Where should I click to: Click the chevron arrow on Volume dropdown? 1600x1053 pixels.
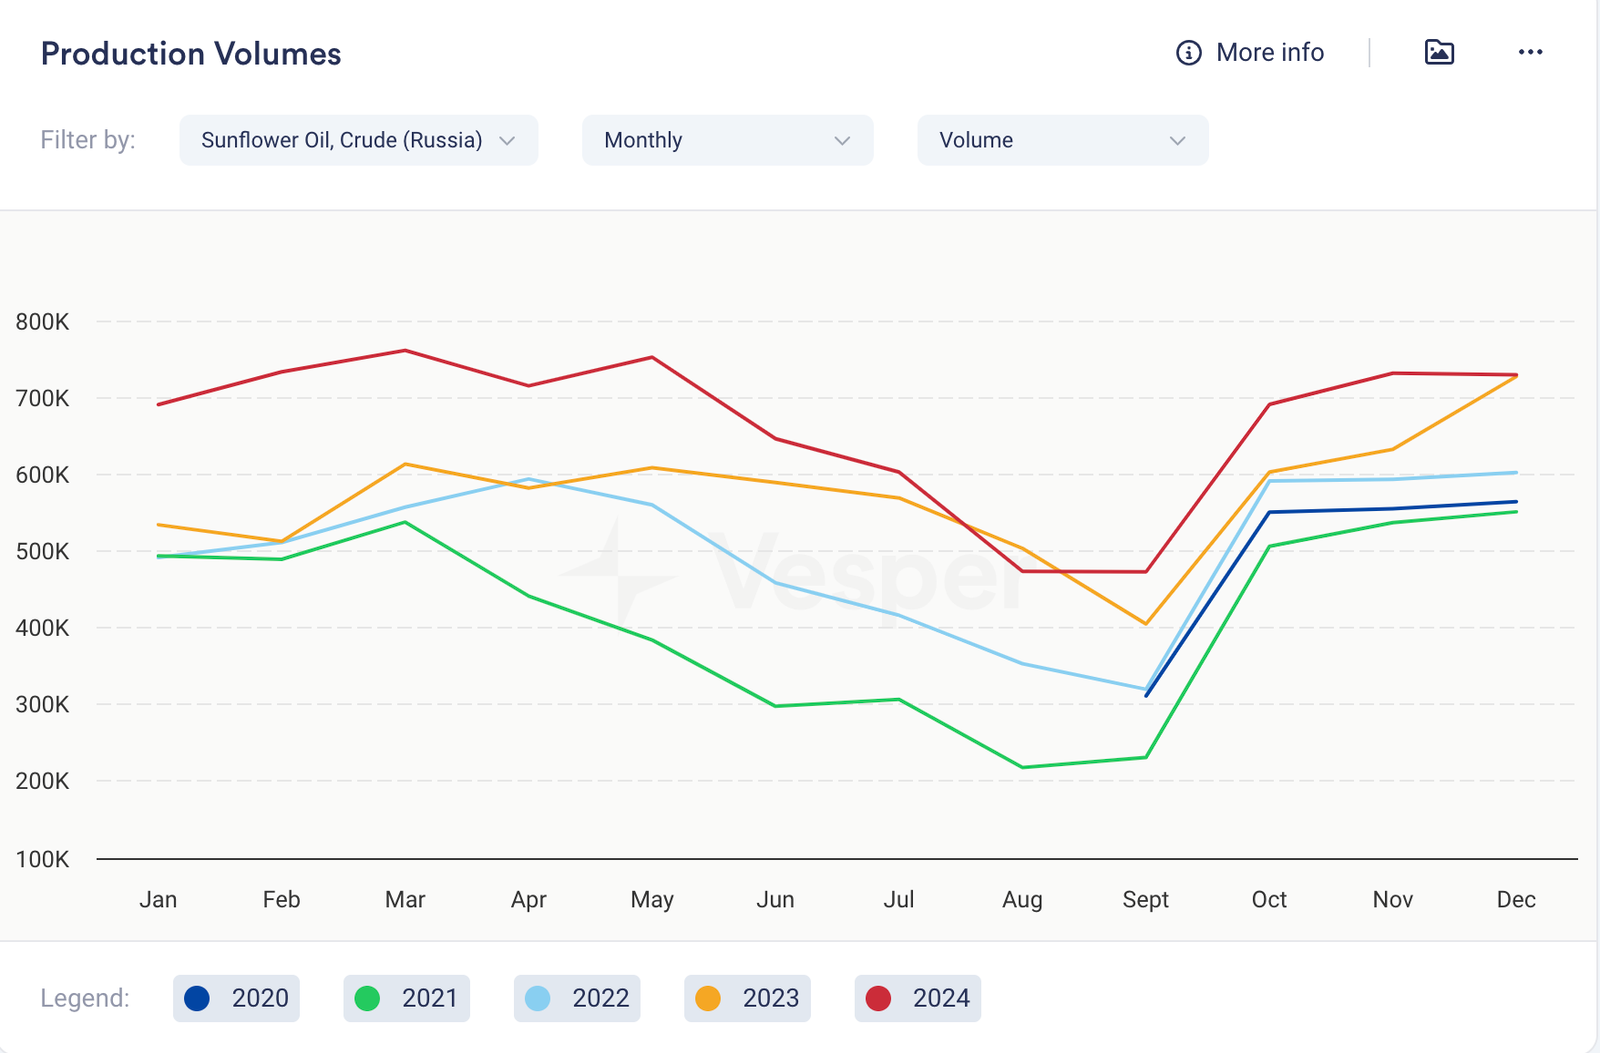point(1177,141)
